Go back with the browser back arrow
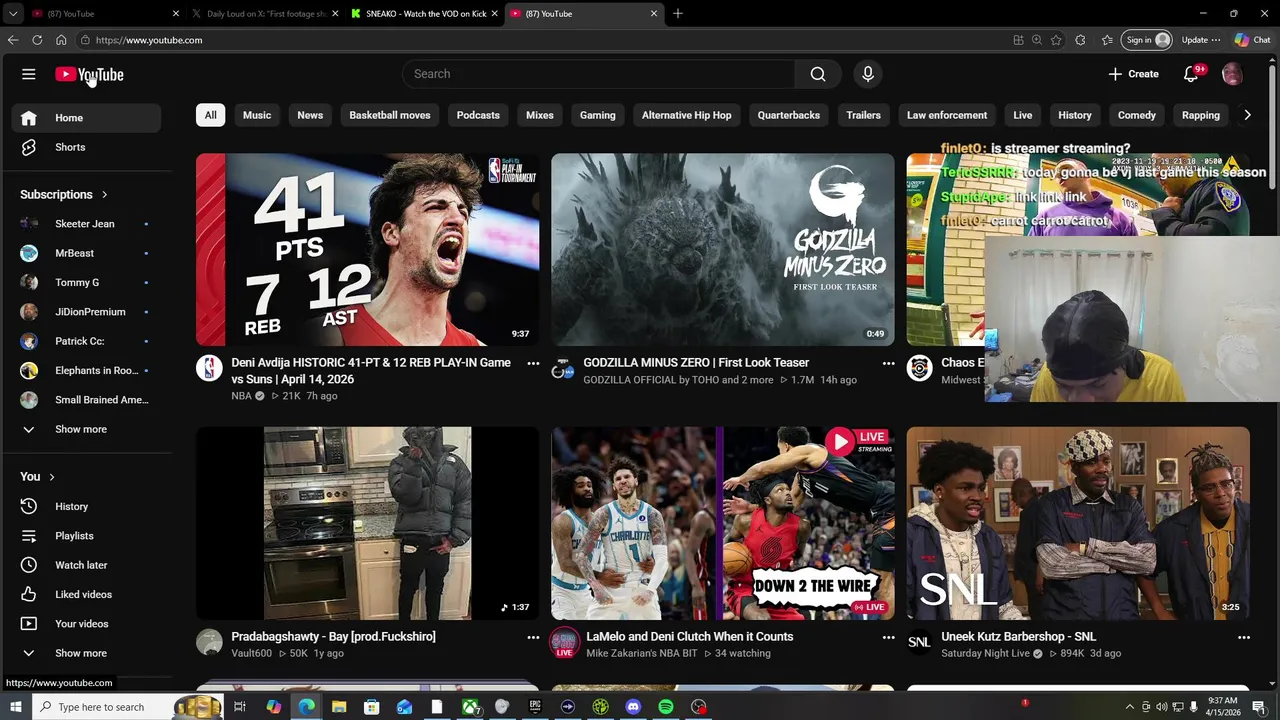This screenshot has width=1280, height=720. click(13, 40)
